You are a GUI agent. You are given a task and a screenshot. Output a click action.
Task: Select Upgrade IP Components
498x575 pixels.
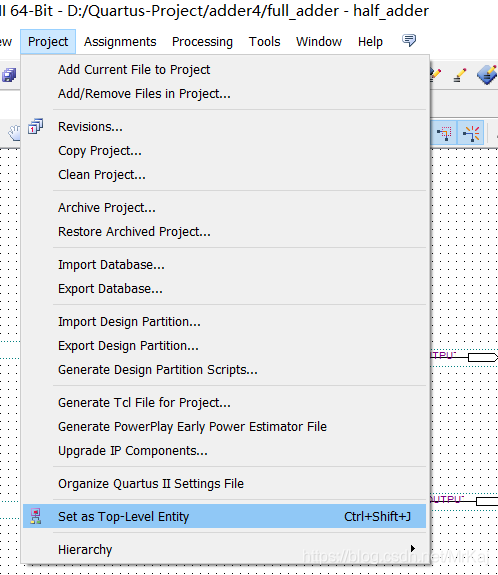[224, 451]
